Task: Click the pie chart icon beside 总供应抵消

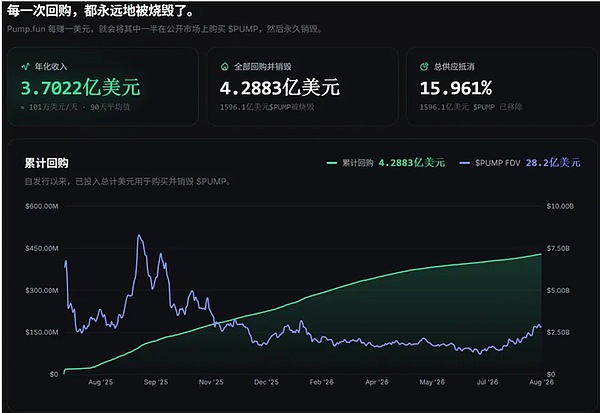Action: (424, 67)
